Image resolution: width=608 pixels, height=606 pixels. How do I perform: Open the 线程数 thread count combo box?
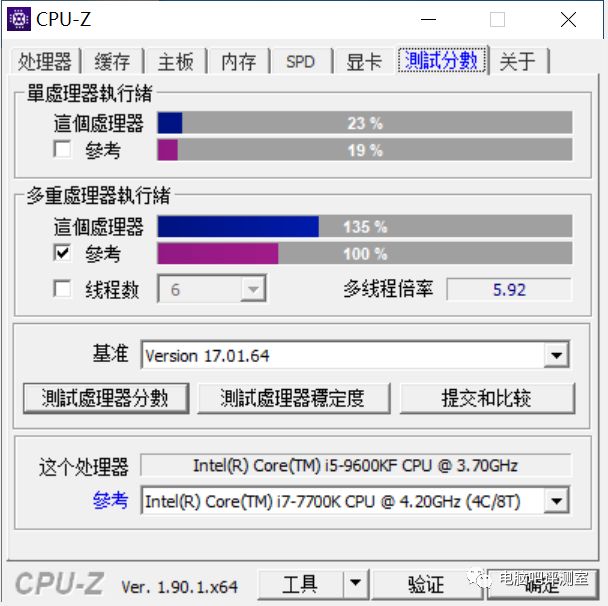[212, 289]
